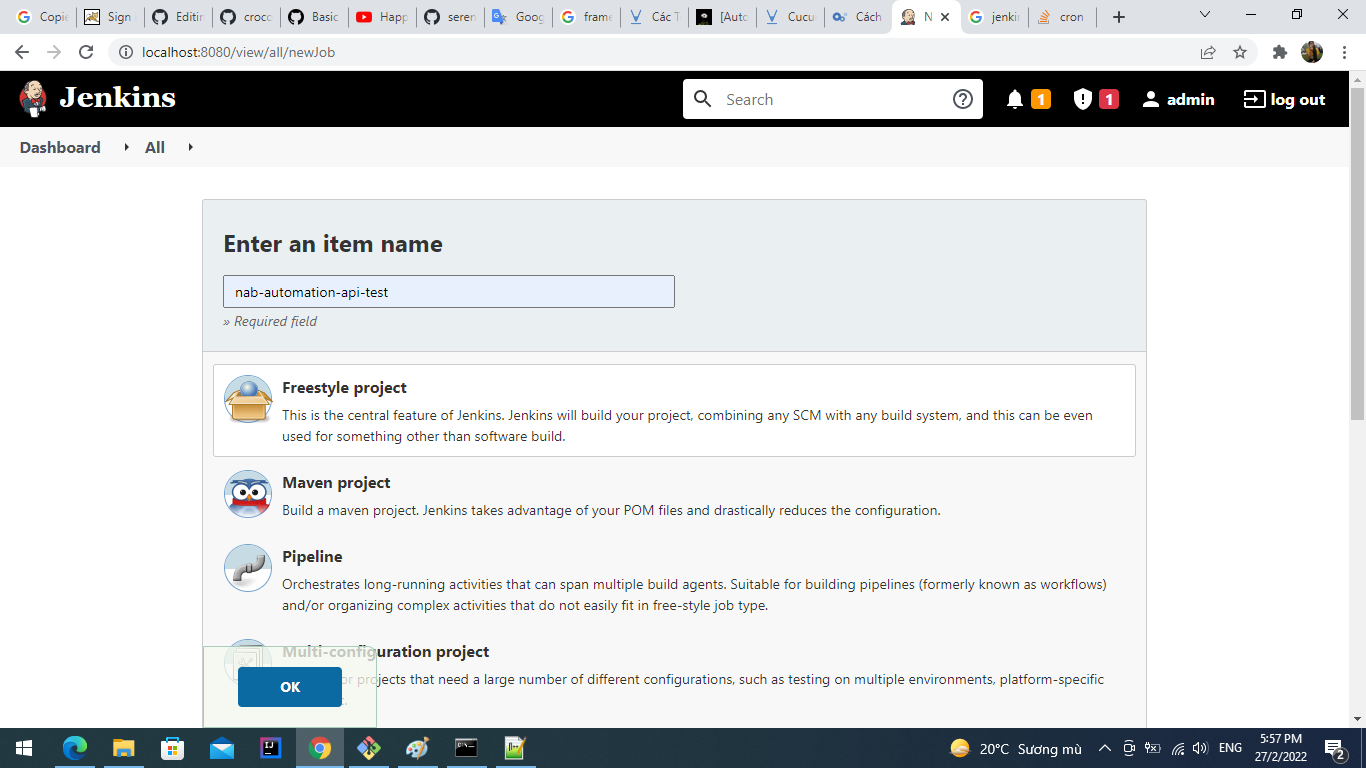Expand the Dashboard breadcrumb arrow
This screenshot has width=1366, height=768.
(126, 147)
